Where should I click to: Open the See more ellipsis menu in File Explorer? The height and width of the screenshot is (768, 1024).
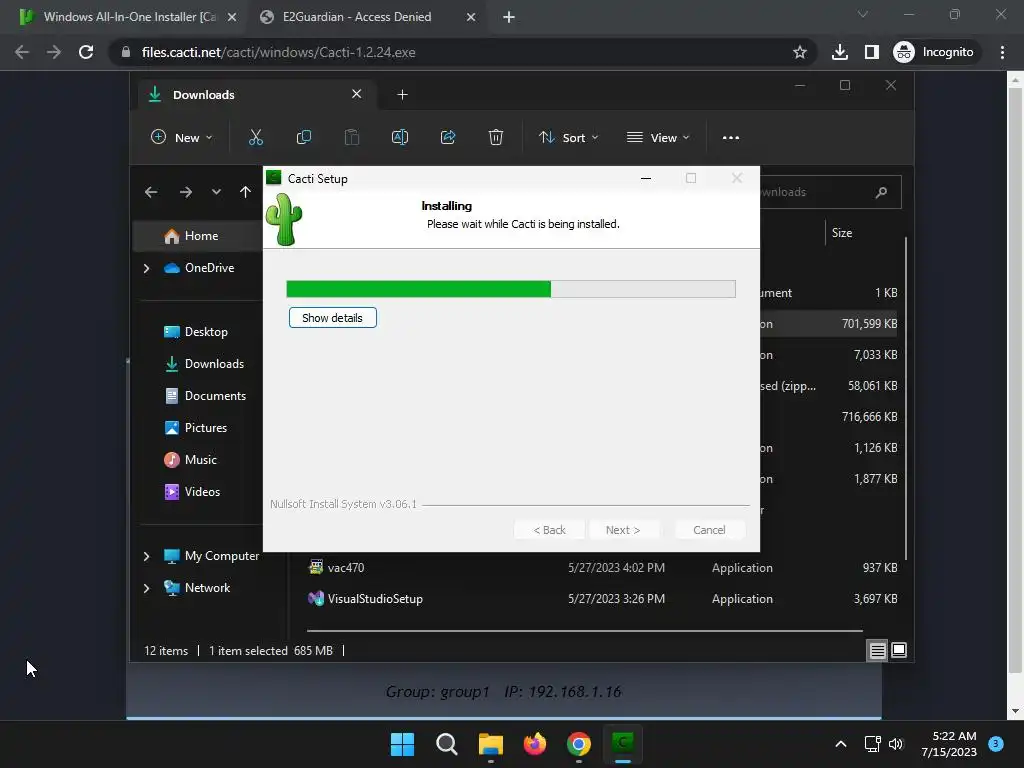(731, 138)
